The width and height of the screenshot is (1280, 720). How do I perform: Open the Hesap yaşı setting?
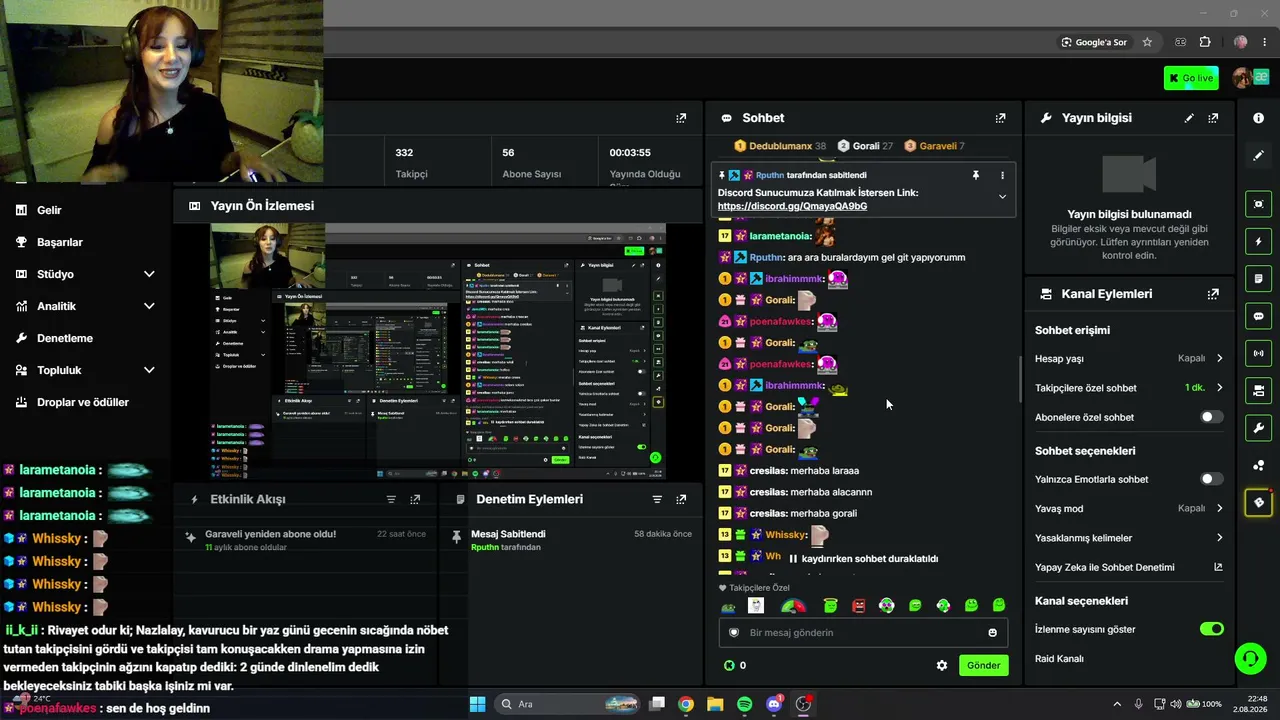(x=1129, y=358)
